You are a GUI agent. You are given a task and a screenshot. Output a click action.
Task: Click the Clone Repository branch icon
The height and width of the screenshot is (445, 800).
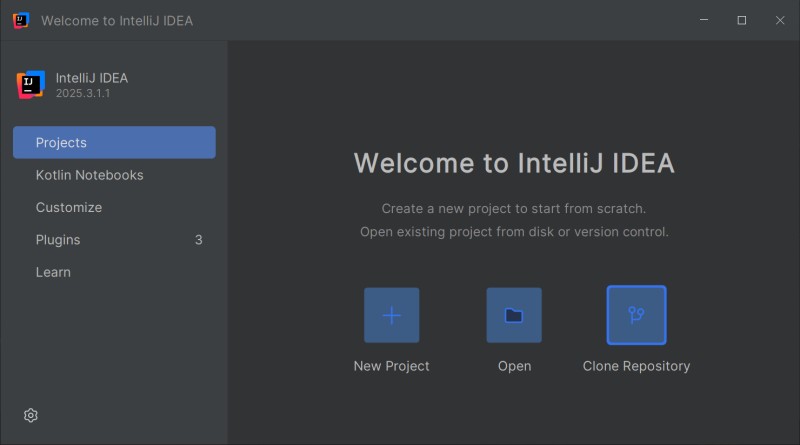636,315
